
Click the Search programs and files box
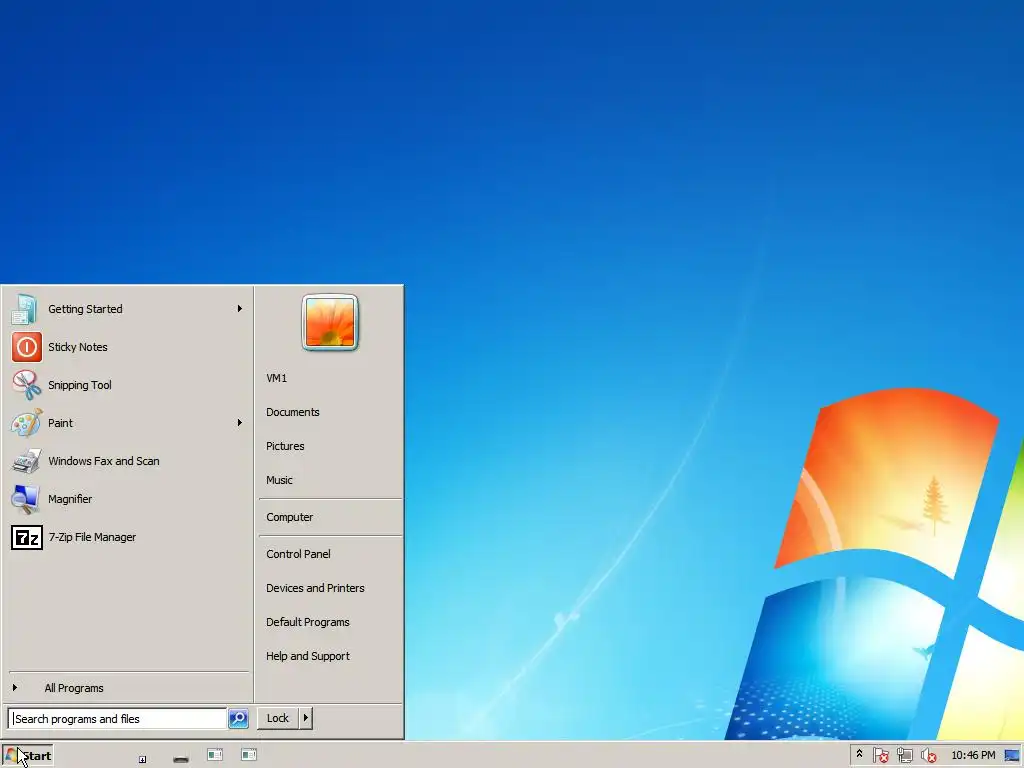[x=117, y=718]
